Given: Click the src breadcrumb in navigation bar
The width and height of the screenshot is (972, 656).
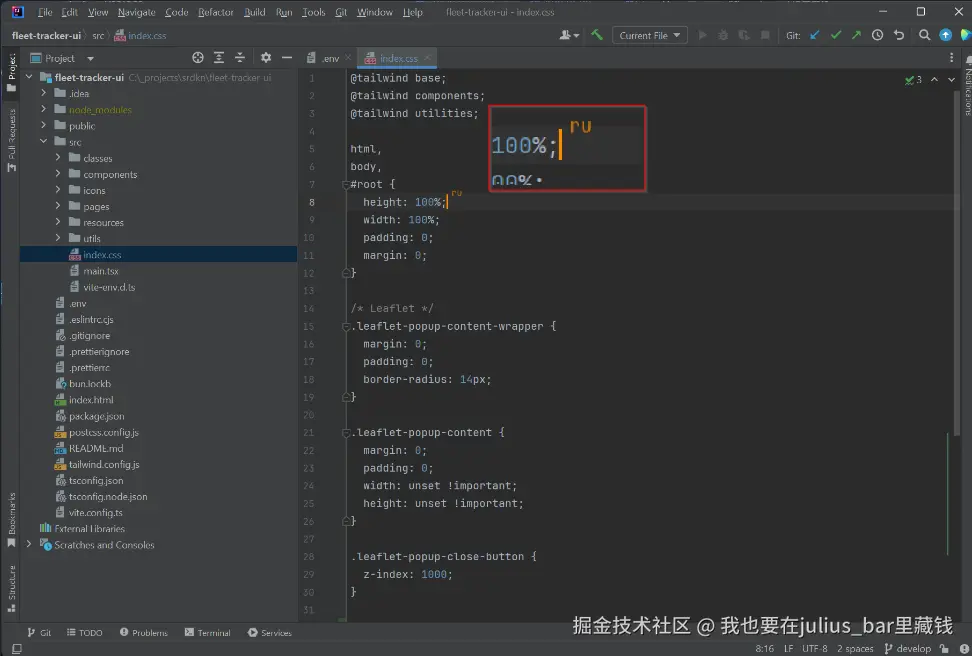Looking at the screenshot, I should pos(98,35).
